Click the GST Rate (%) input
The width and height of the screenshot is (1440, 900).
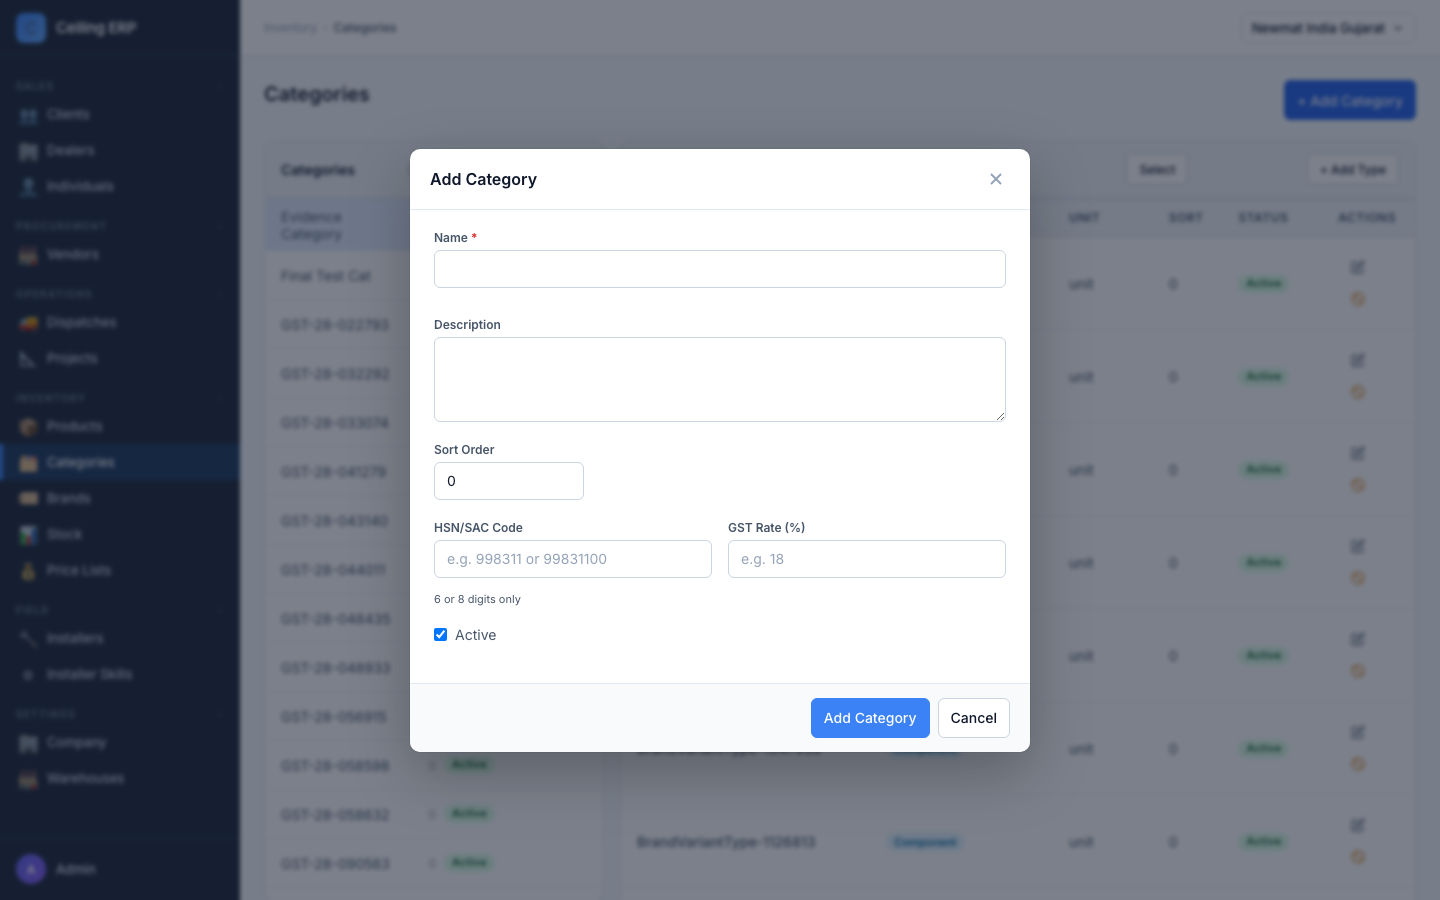pyautogui.click(x=867, y=559)
